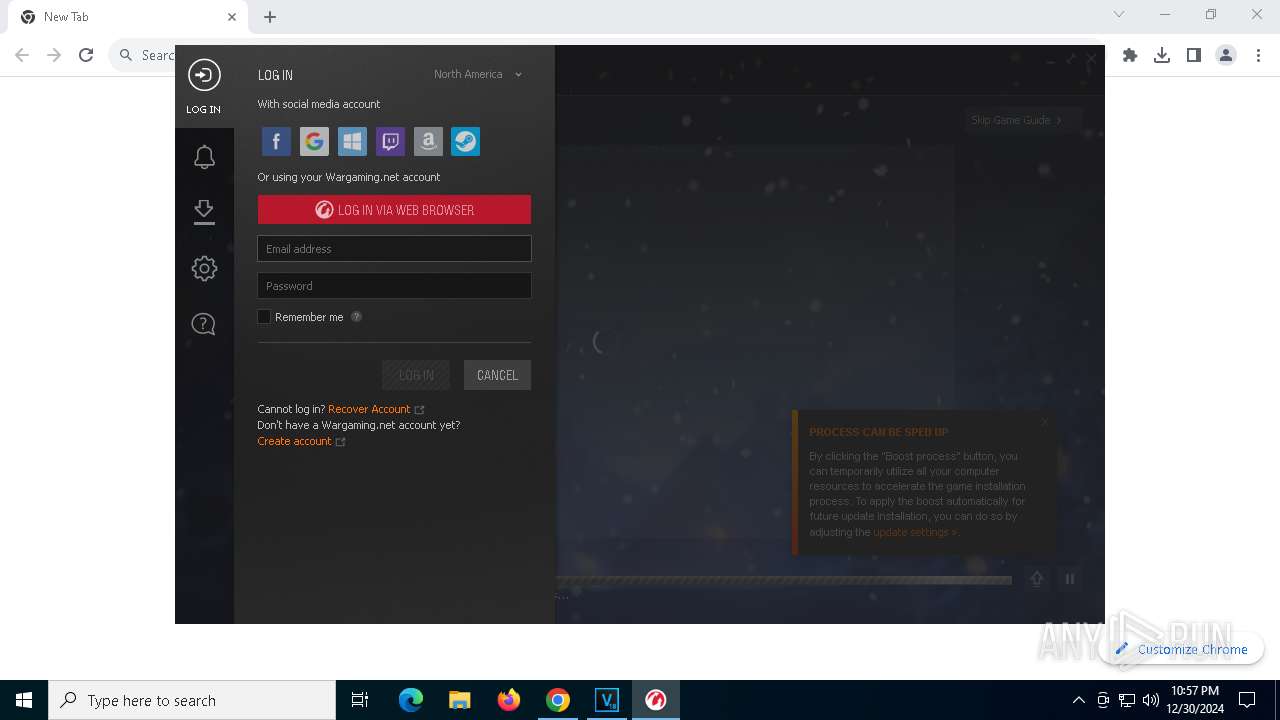The image size is (1280, 720).
Task: Expand the North America region dropdown
Action: pyautogui.click(x=478, y=74)
